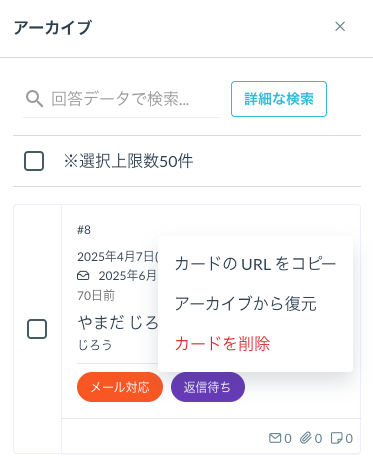Click the mail count icon
373x467 pixels.
275,438
